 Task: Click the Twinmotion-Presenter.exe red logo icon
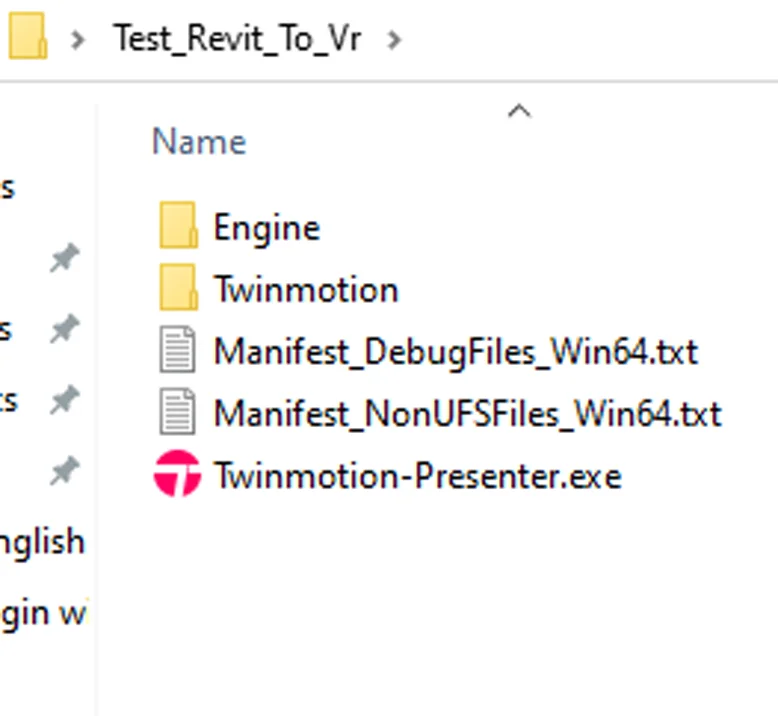pos(177,473)
